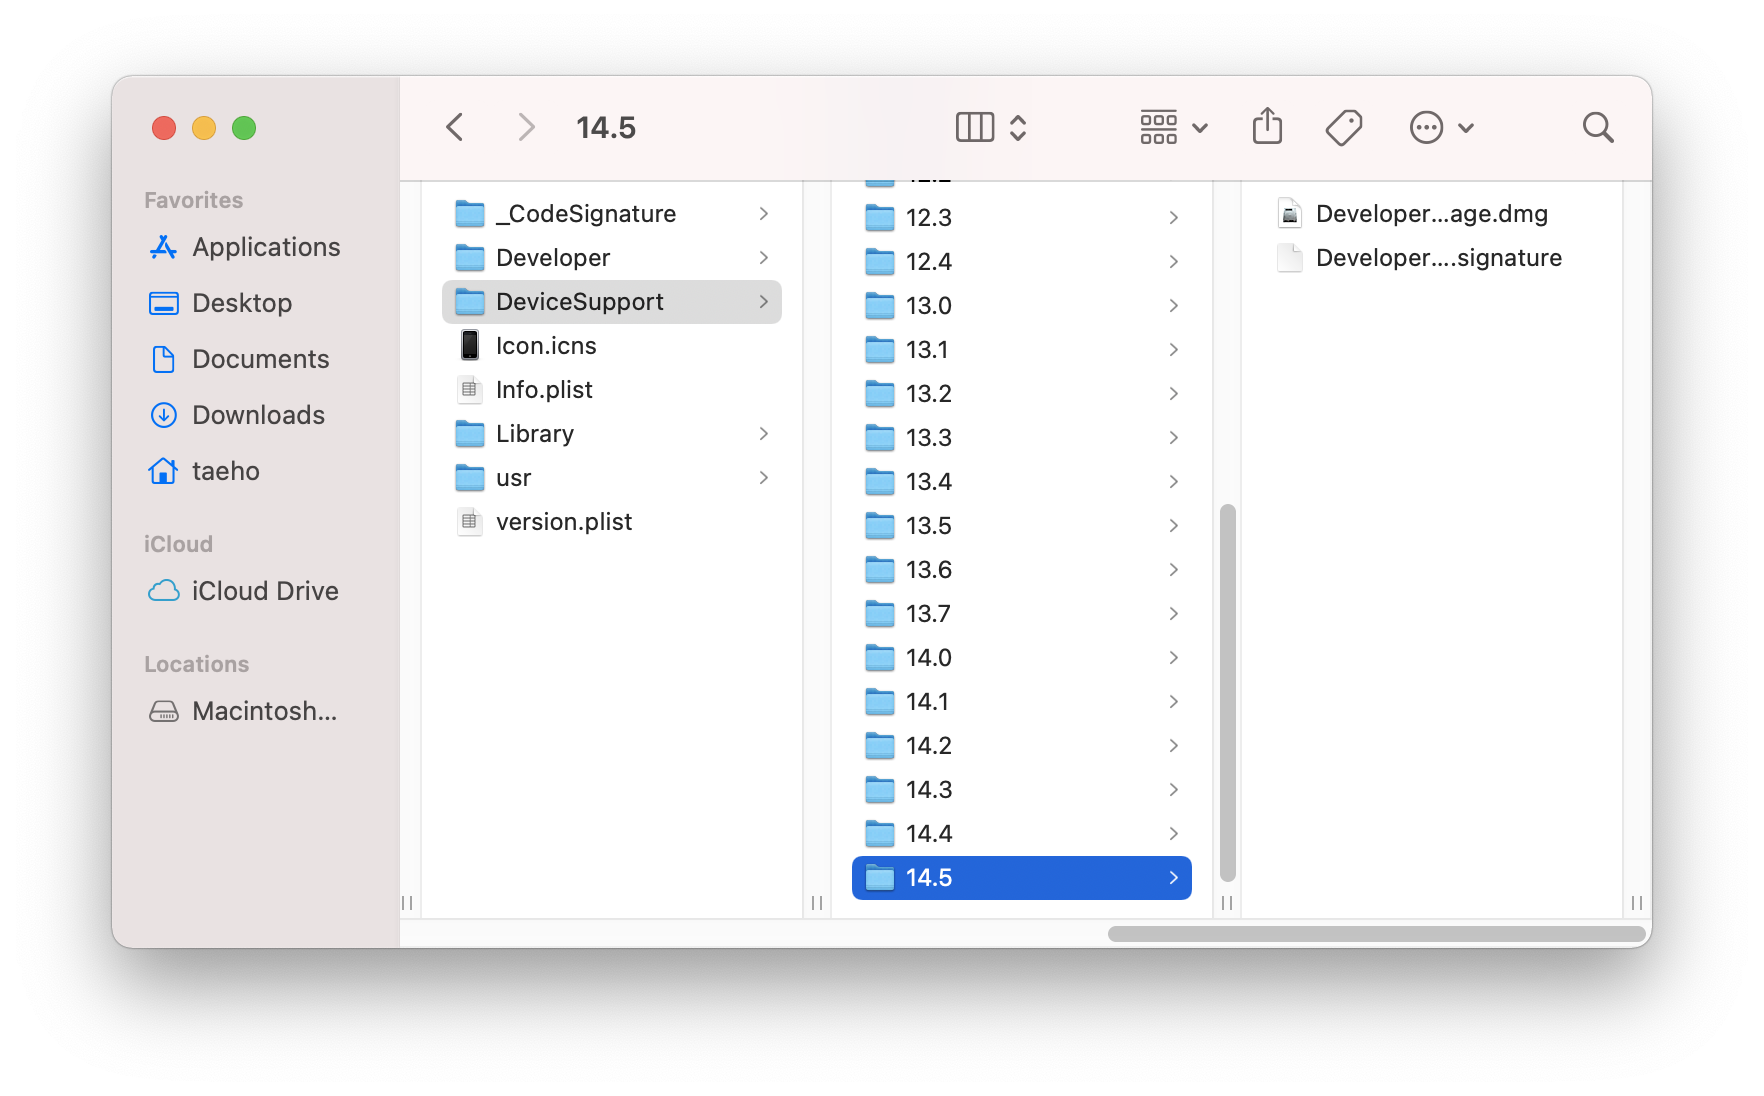Select the version.plist file

[612, 522]
